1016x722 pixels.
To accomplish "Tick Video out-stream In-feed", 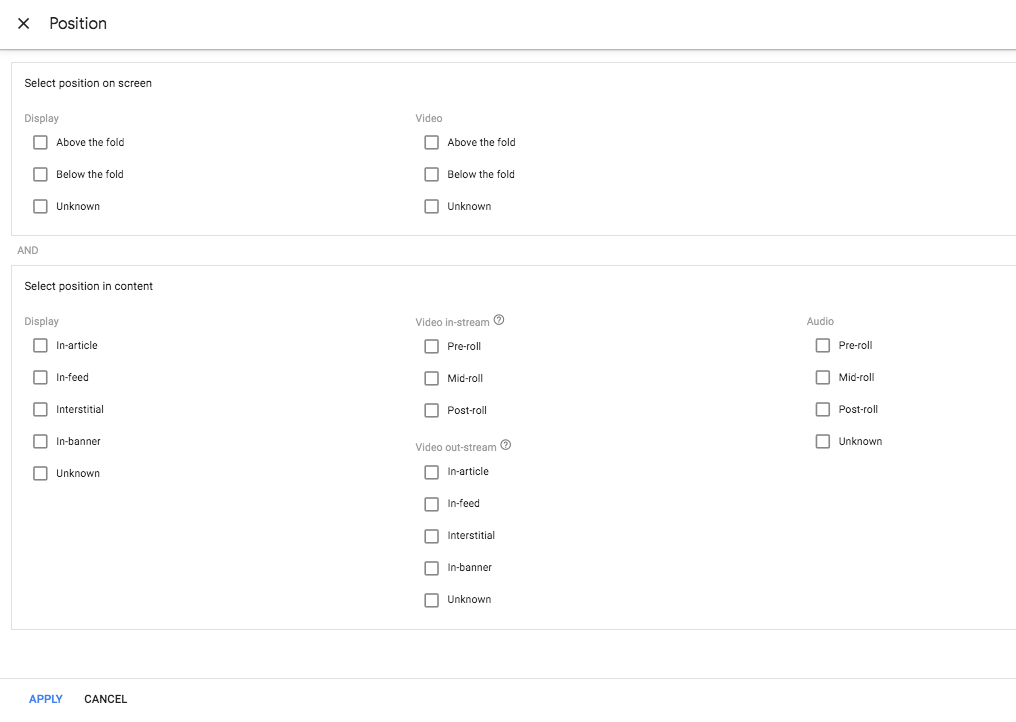I will 432,504.
